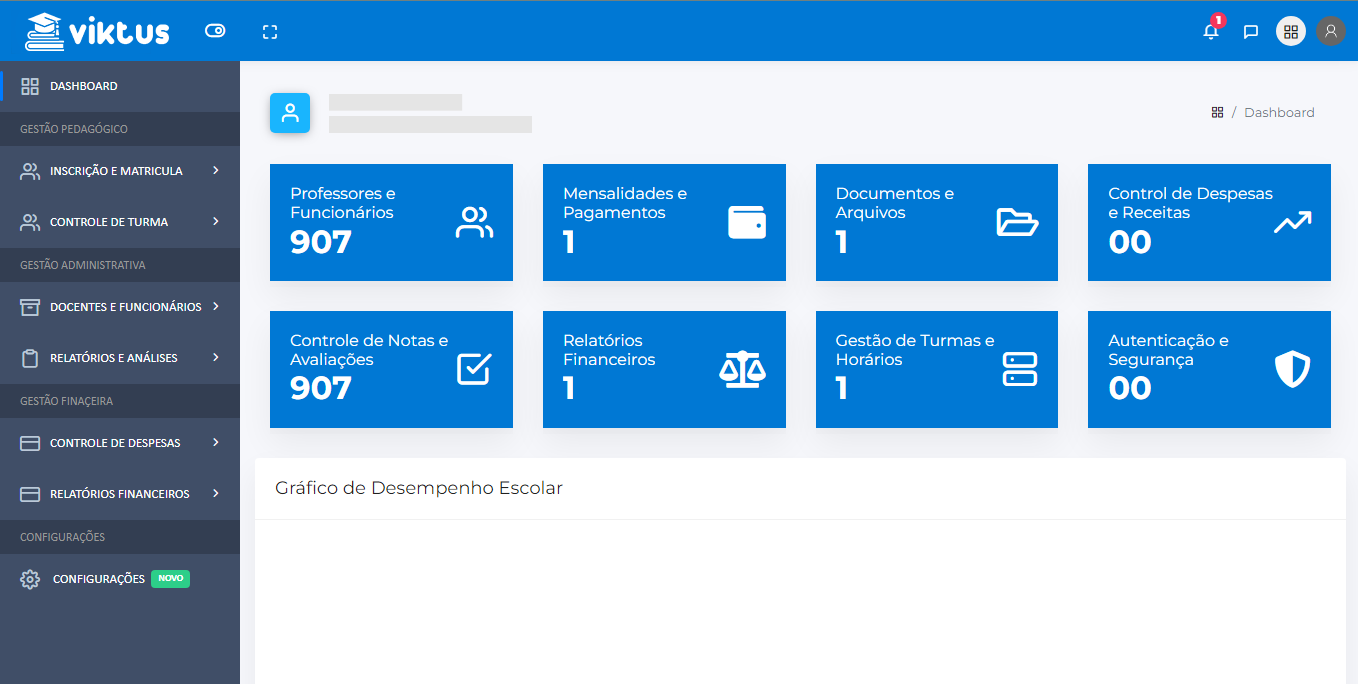Viewport: 1358px width, 684px height.
Task: Open RELATÓRIOS FINANCEIROS sidebar menu label
Action: (120, 494)
